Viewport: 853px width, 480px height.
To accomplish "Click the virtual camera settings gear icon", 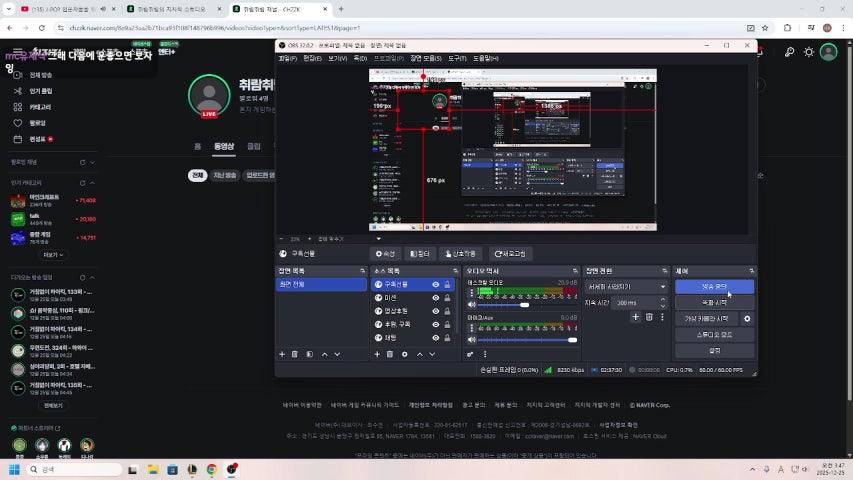I will click(746, 318).
